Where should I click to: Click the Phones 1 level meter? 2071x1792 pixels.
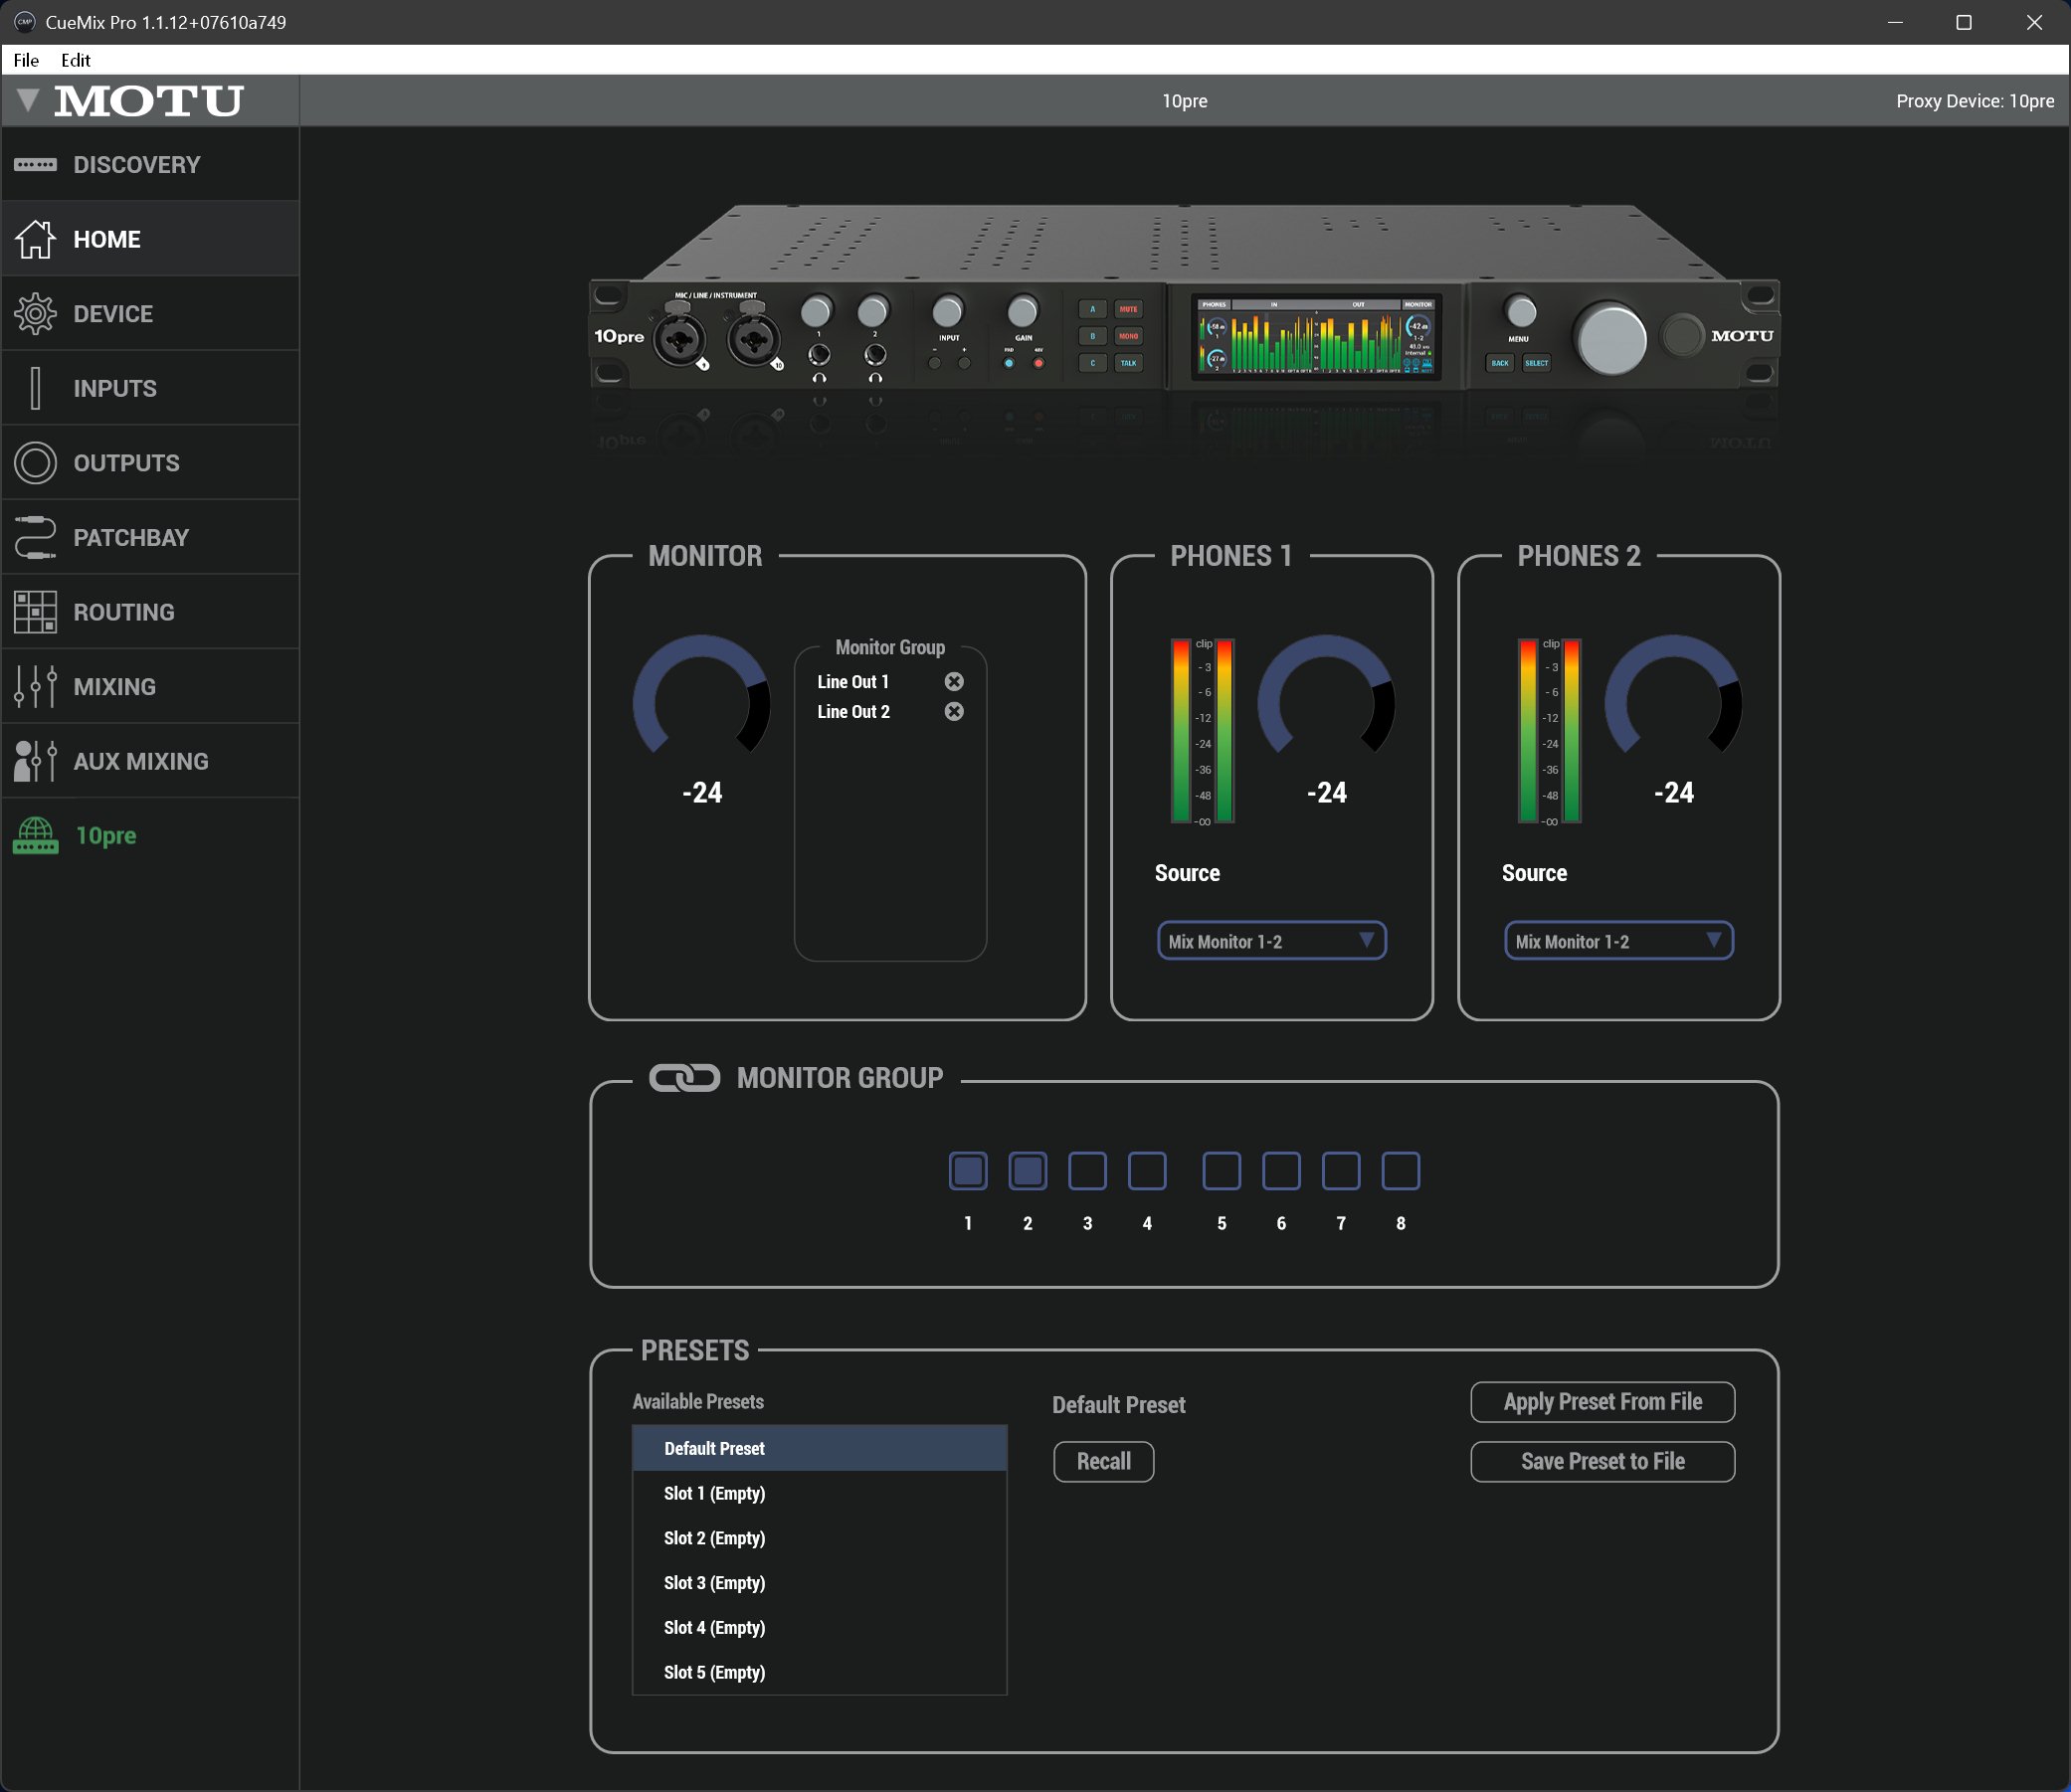click(x=1203, y=731)
